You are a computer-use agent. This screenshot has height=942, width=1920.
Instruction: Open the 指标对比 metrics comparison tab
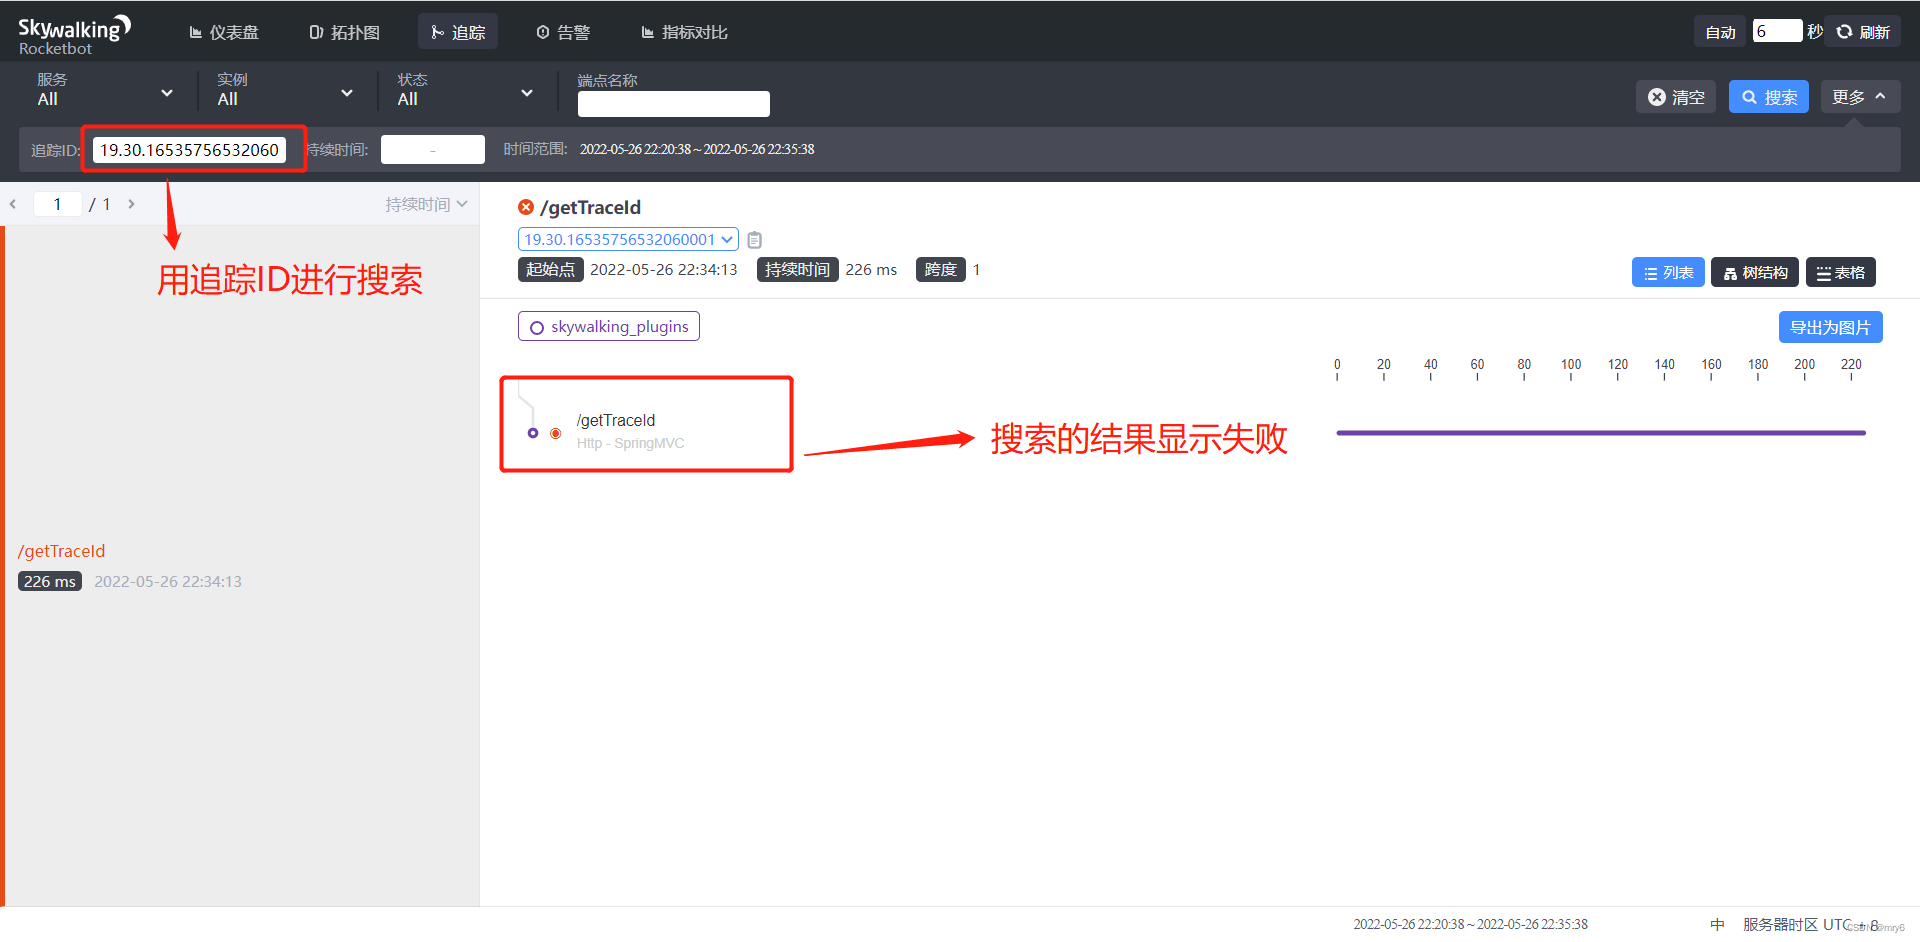(684, 32)
